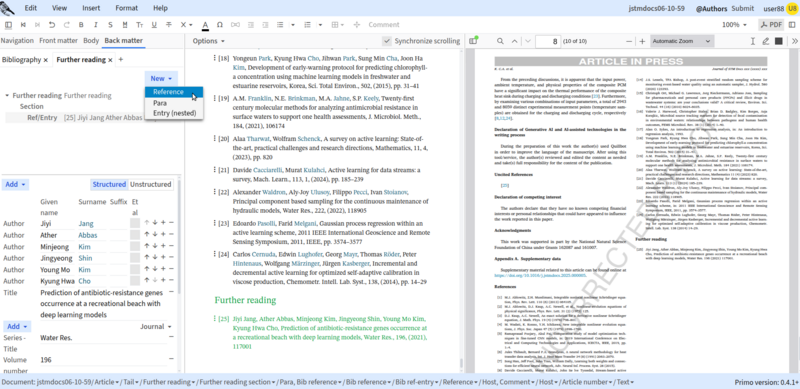
Task: Choose Reference from the New menu
Action: [173, 92]
